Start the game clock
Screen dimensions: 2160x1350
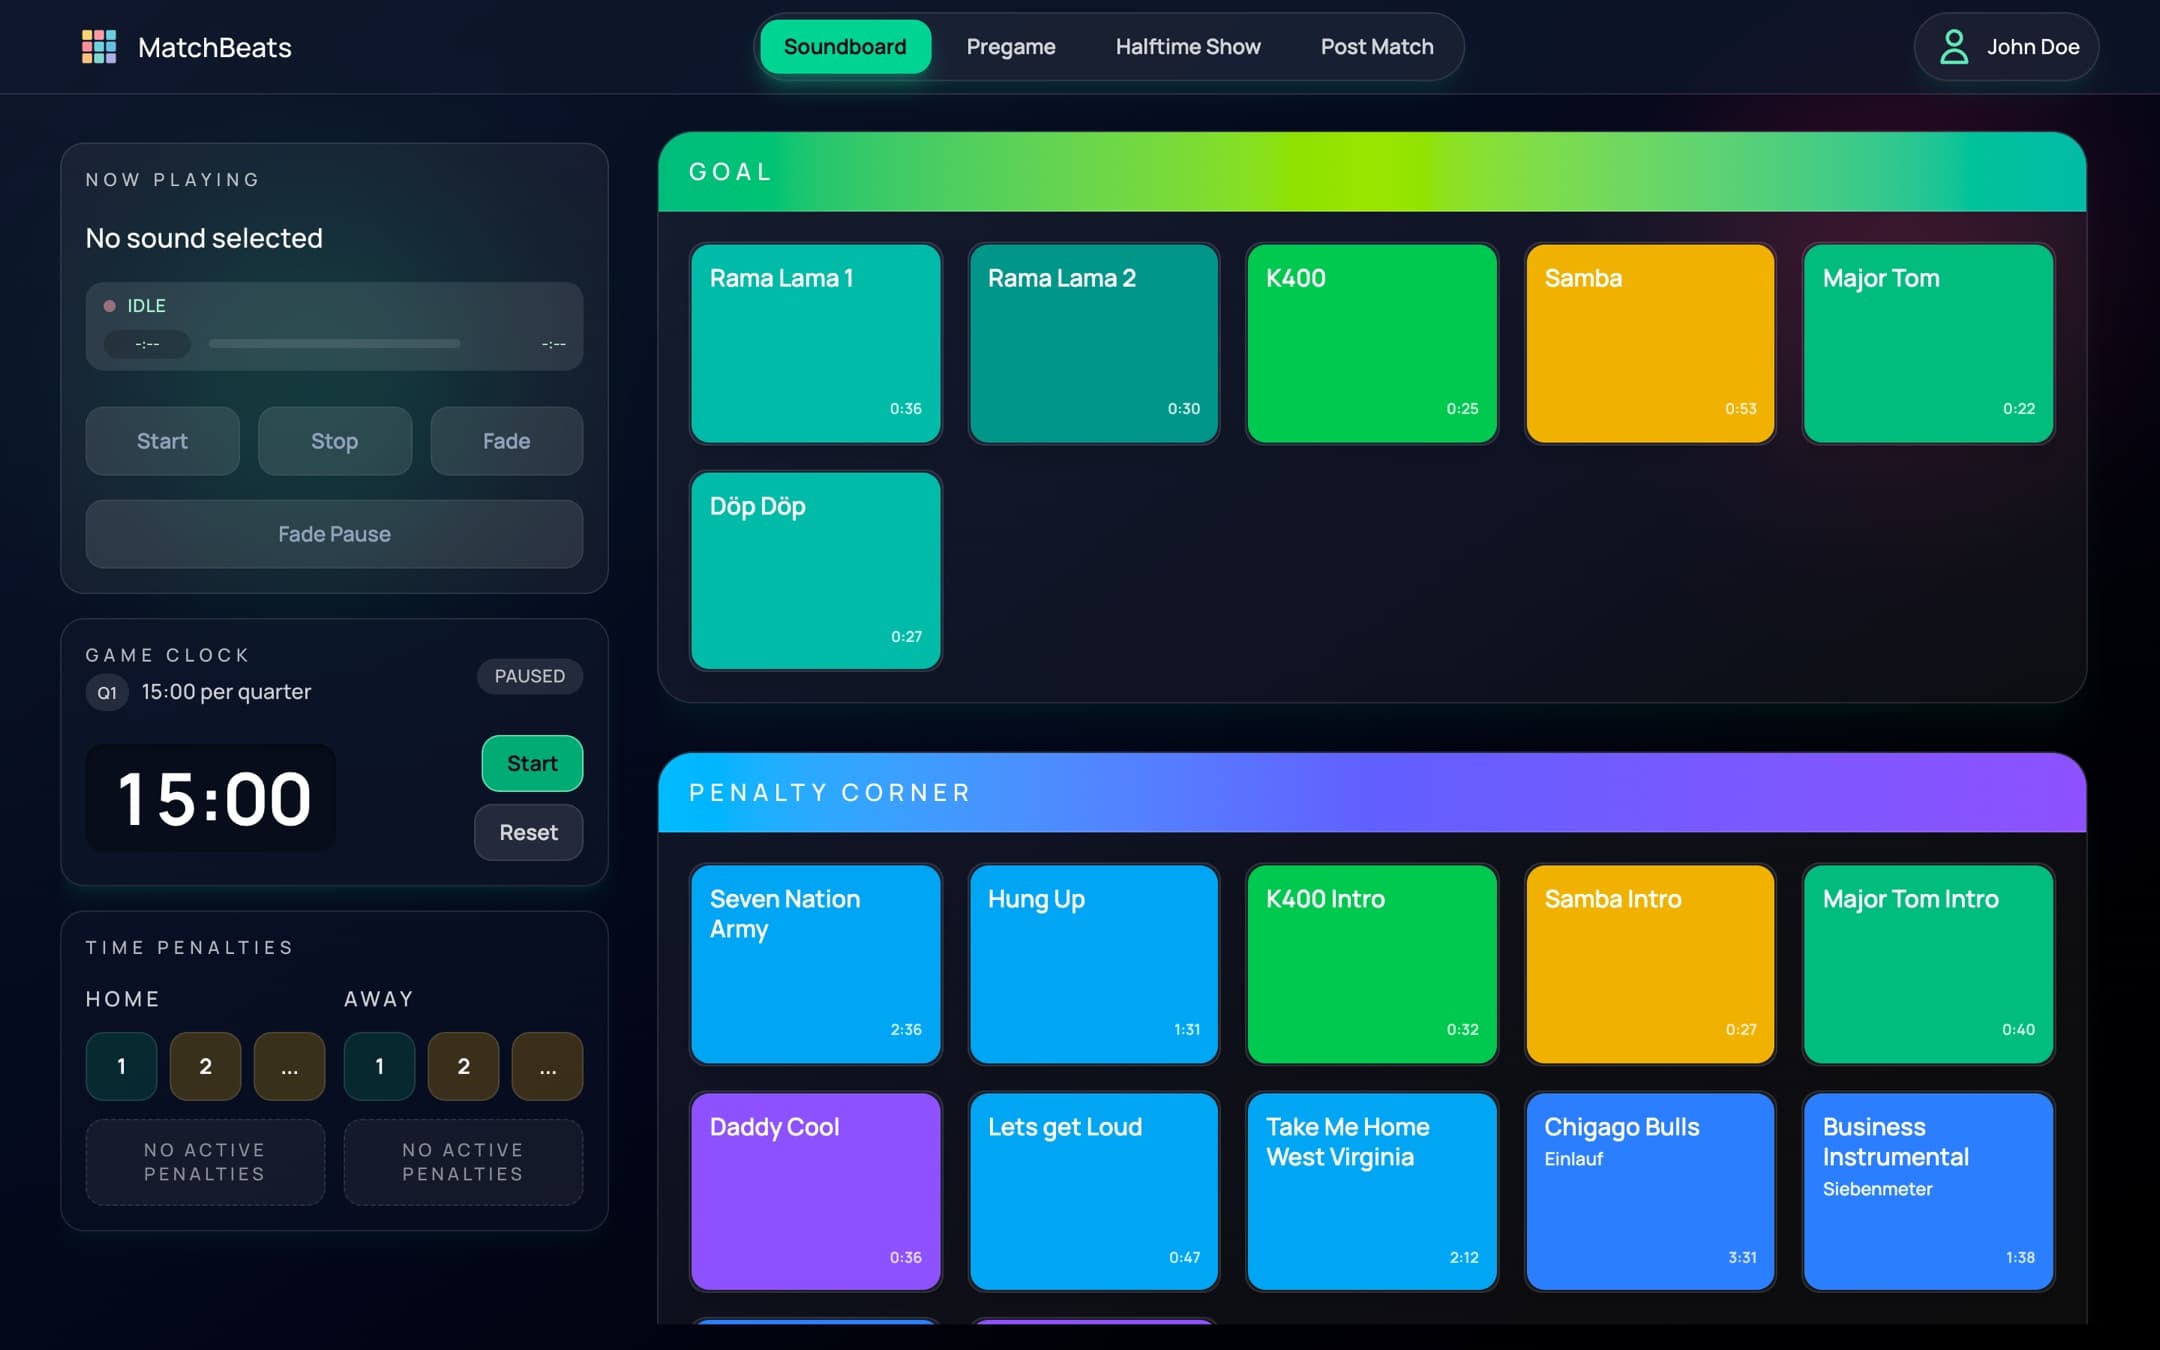[532, 763]
